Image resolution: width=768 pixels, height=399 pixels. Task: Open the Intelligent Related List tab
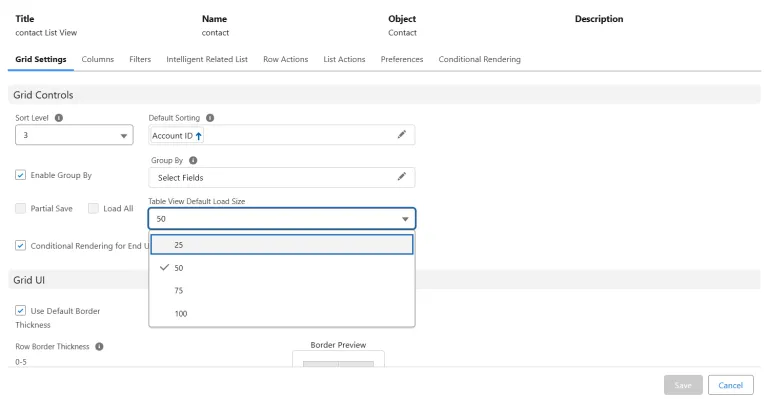tap(207, 59)
